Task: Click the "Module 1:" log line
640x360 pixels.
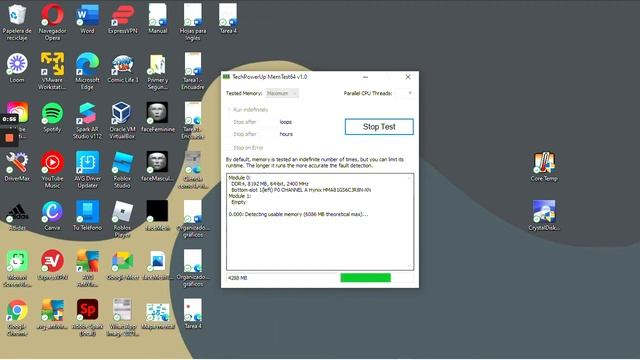Action: 240,196
